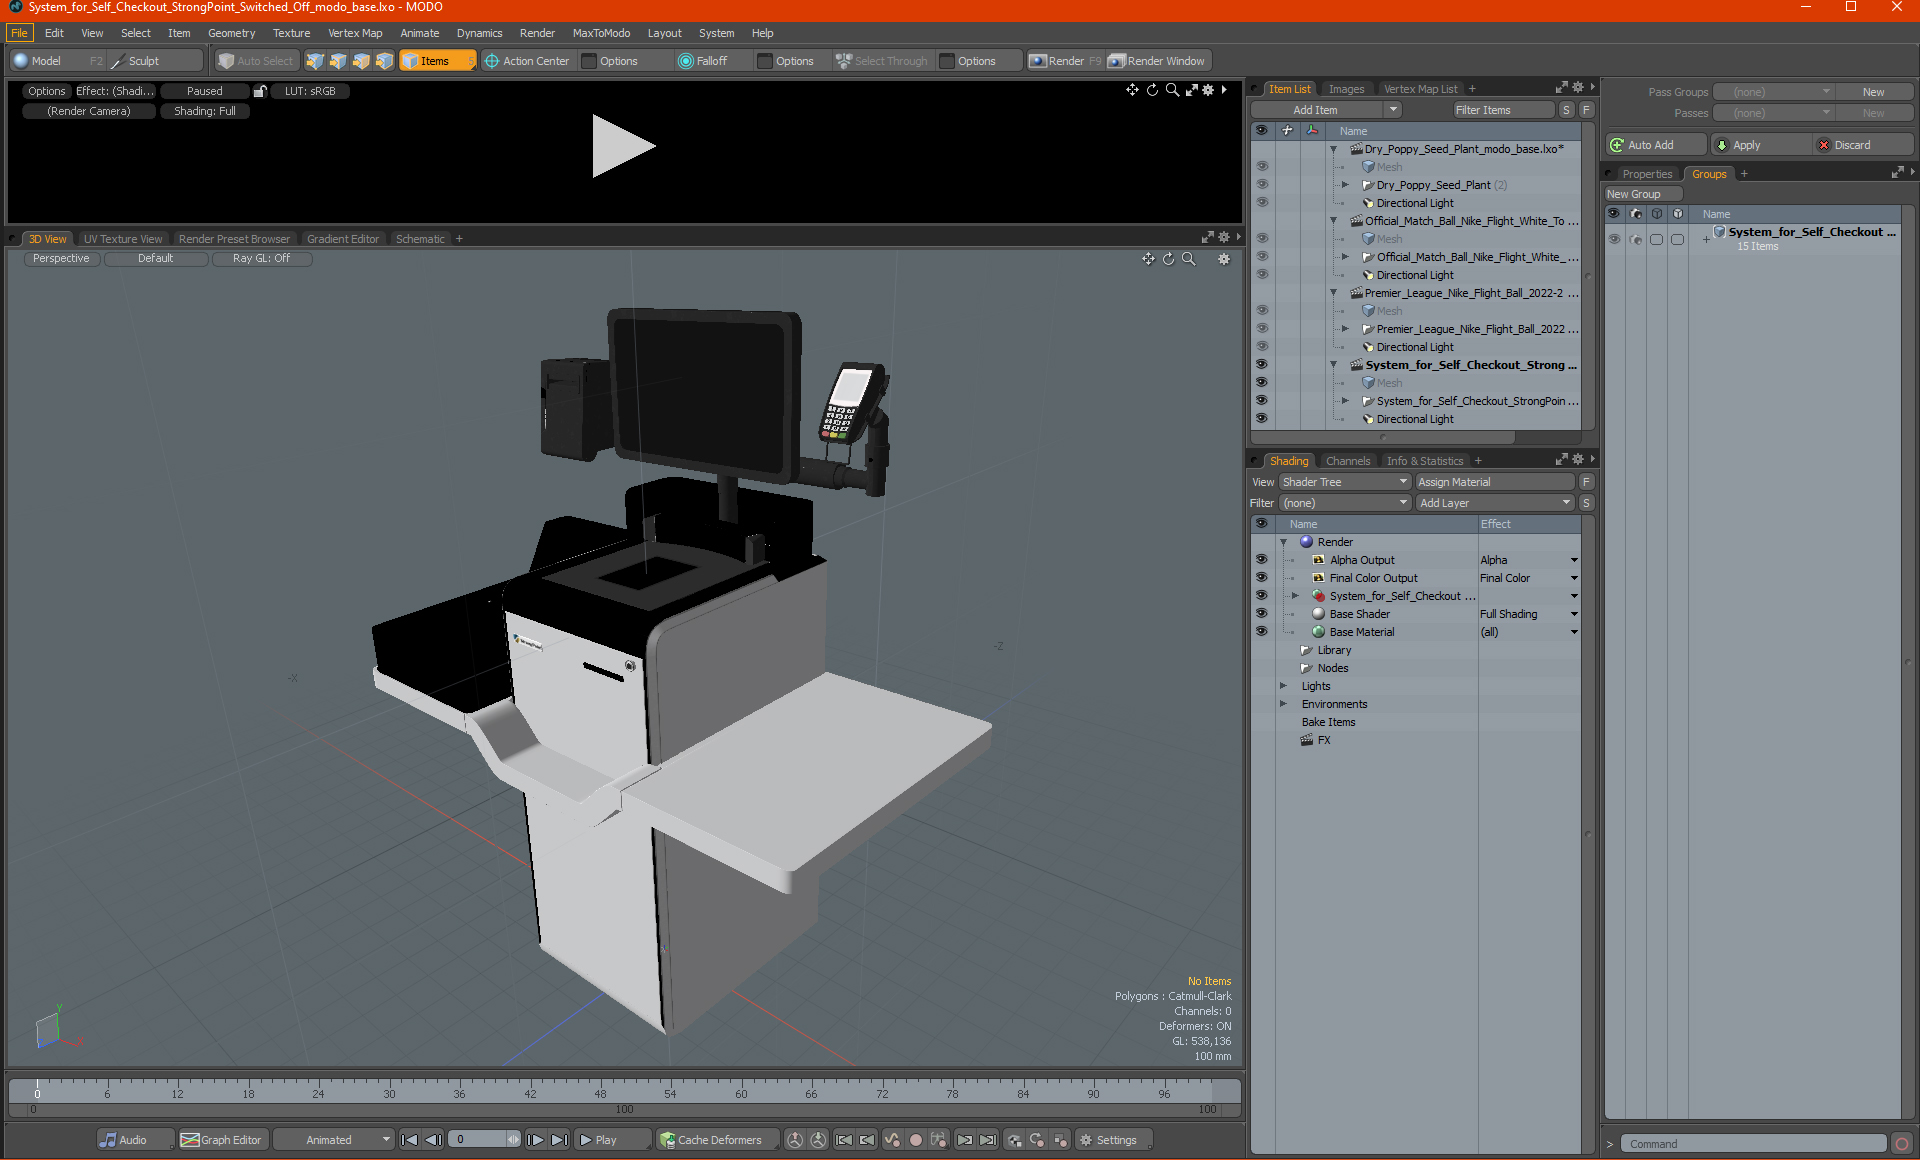Screen dimensions: 1920x1160
Task: Open Shader Tree view dropdown
Action: [1344, 482]
